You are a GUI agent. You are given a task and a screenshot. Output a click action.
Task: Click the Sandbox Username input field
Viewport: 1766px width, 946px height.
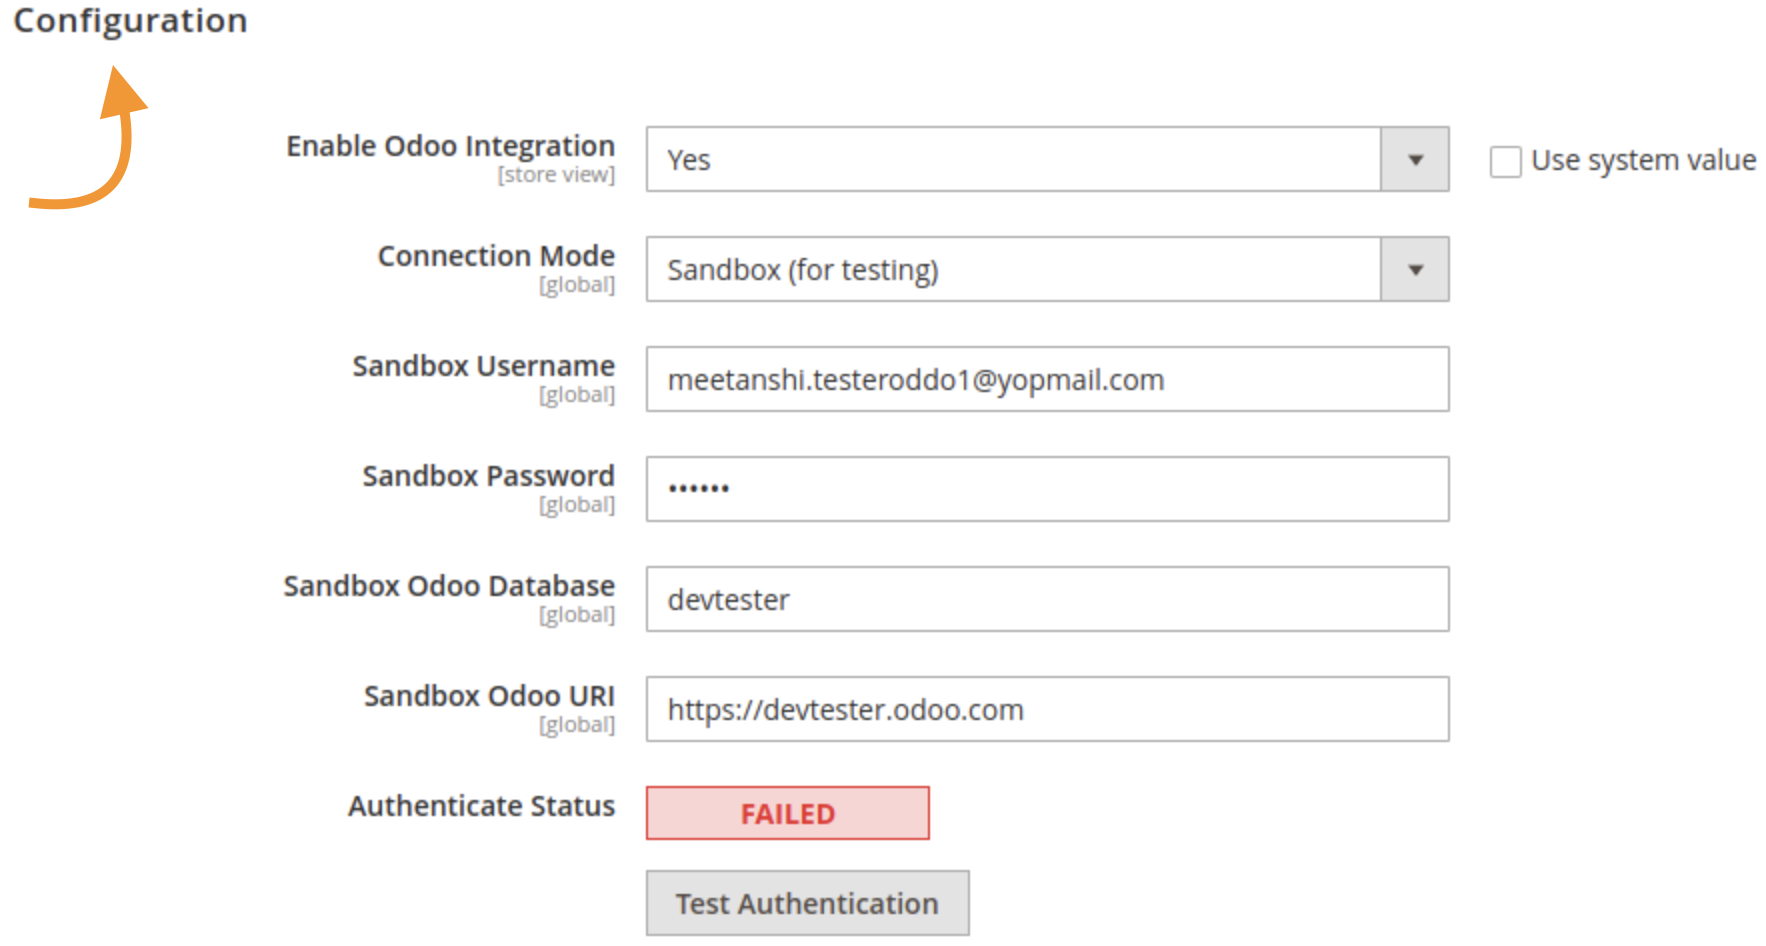coord(1047,379)
